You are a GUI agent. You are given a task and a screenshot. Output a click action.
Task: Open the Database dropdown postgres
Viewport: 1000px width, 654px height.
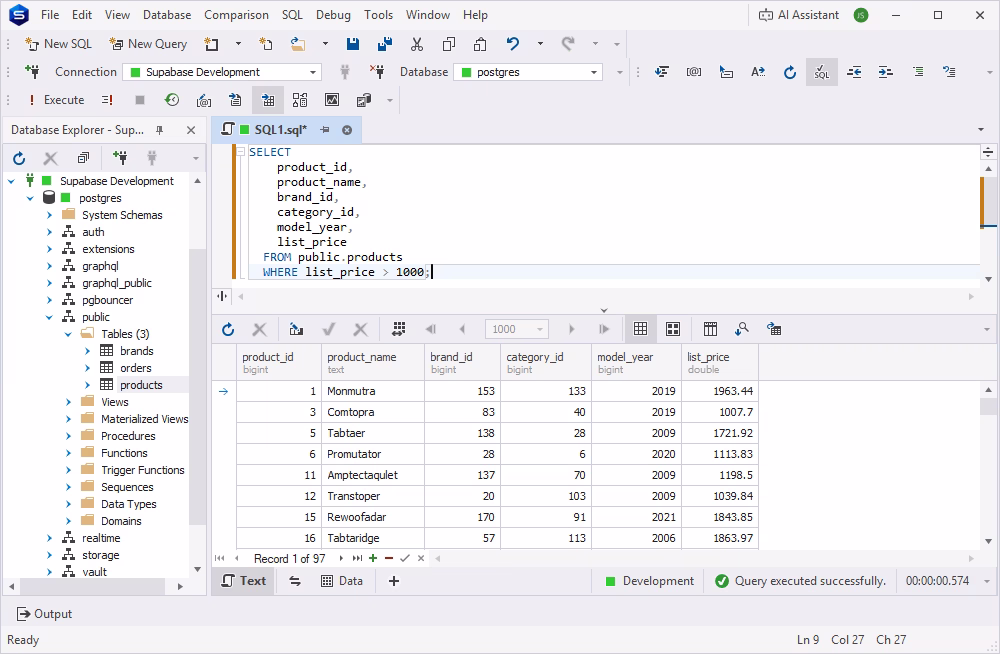click(528, 72)
